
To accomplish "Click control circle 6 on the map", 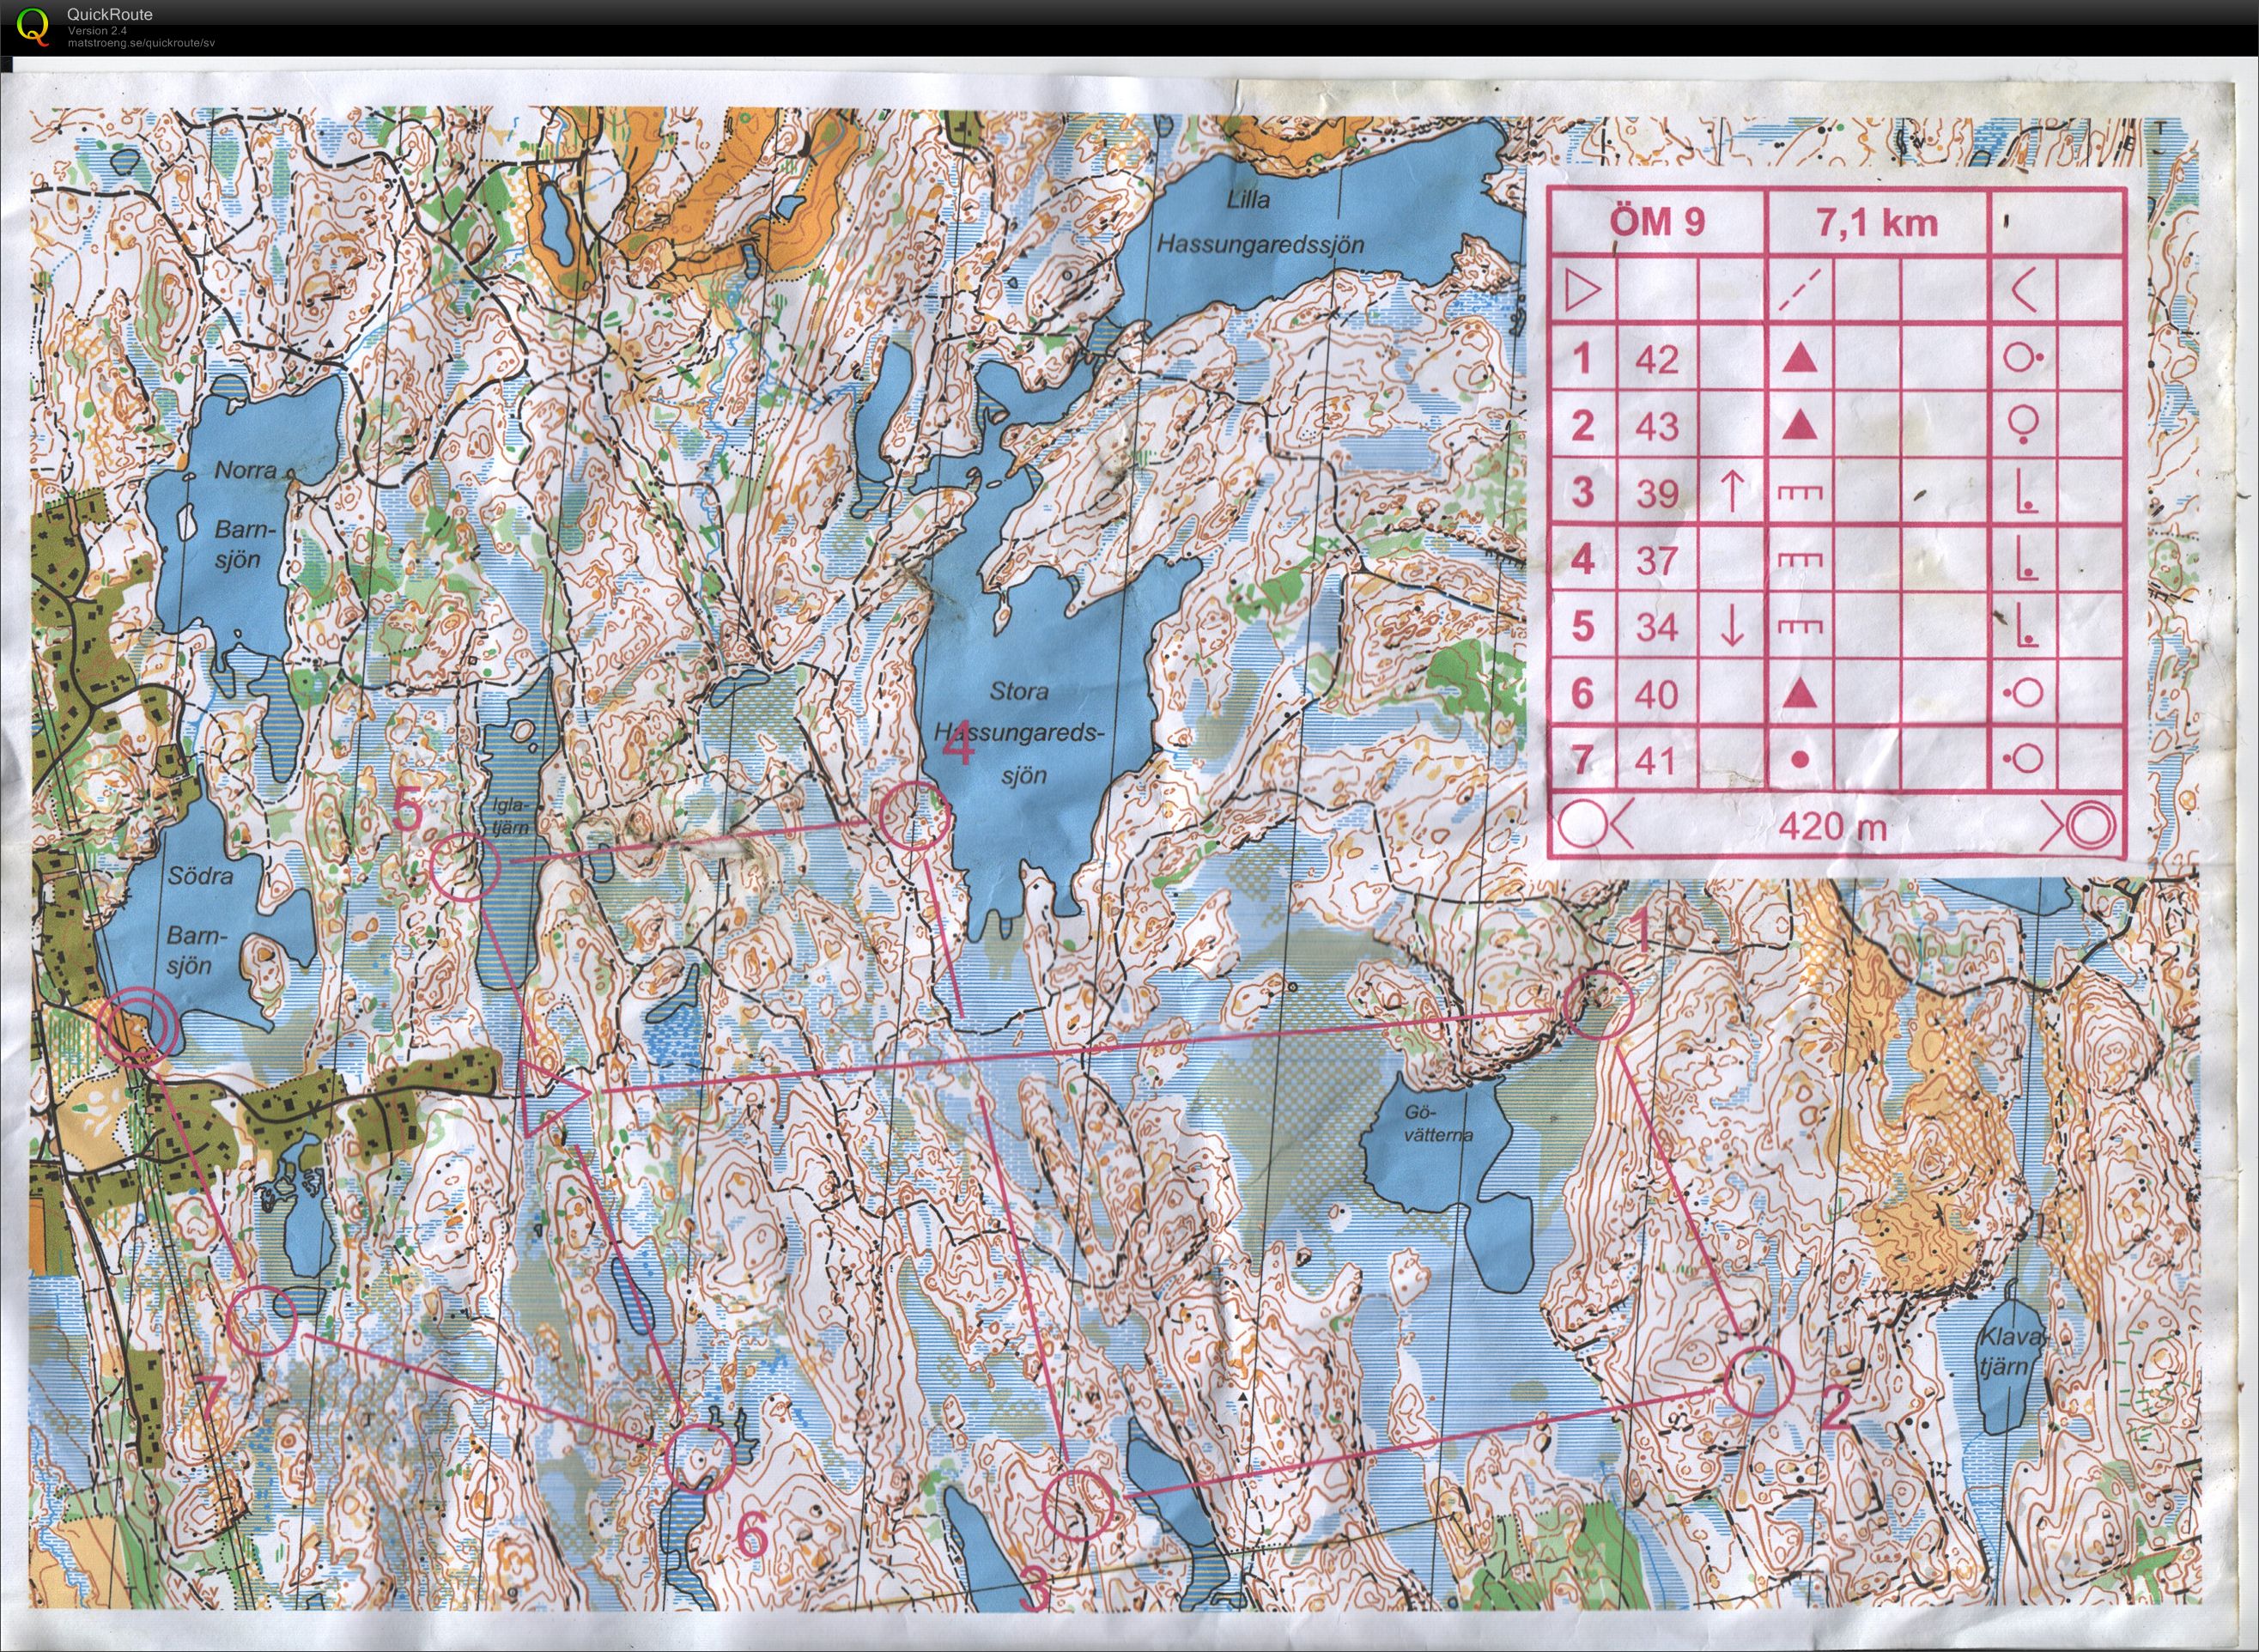I will coord(699,1457).
